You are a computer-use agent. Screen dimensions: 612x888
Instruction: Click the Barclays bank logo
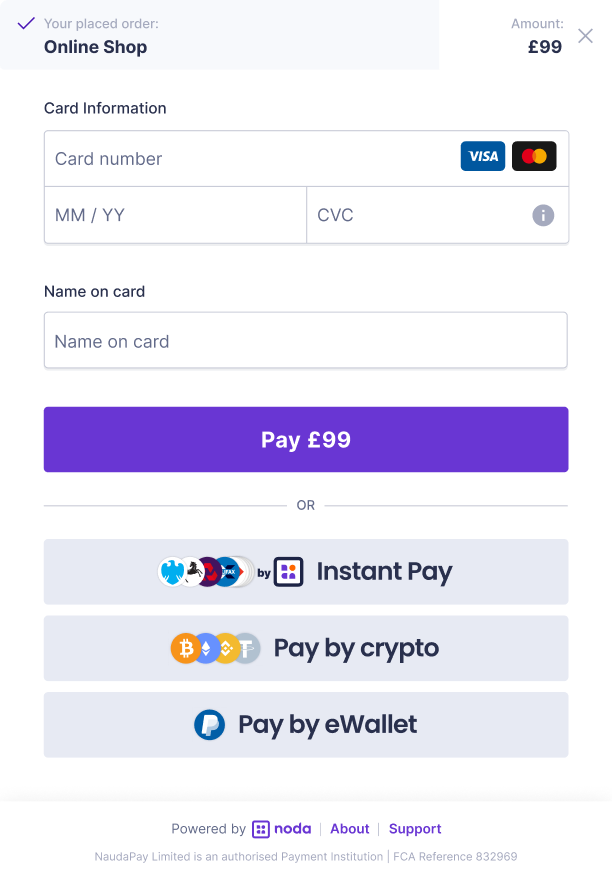tap(172, 572)
